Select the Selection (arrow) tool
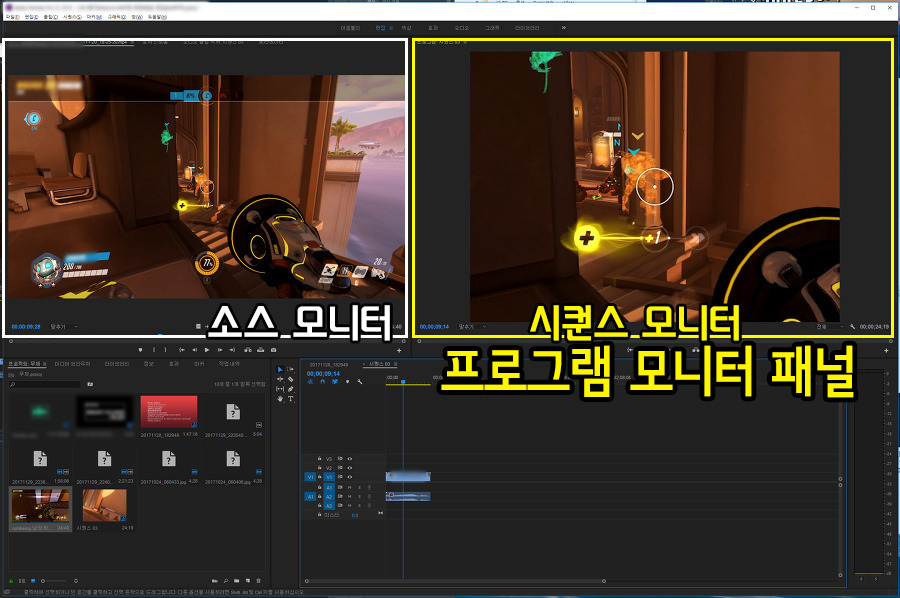Screen dimensions: 900x598 click(x=280, y=370)
